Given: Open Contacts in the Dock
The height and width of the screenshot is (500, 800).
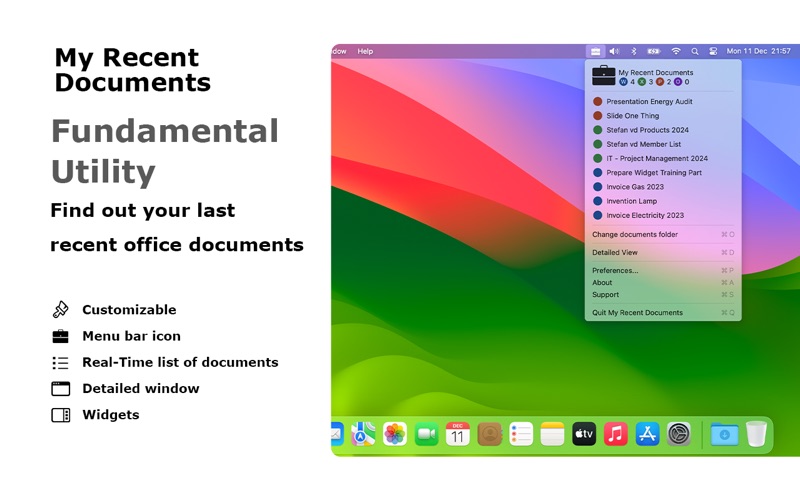Looking at the screenshot, I should pos(489,434).
